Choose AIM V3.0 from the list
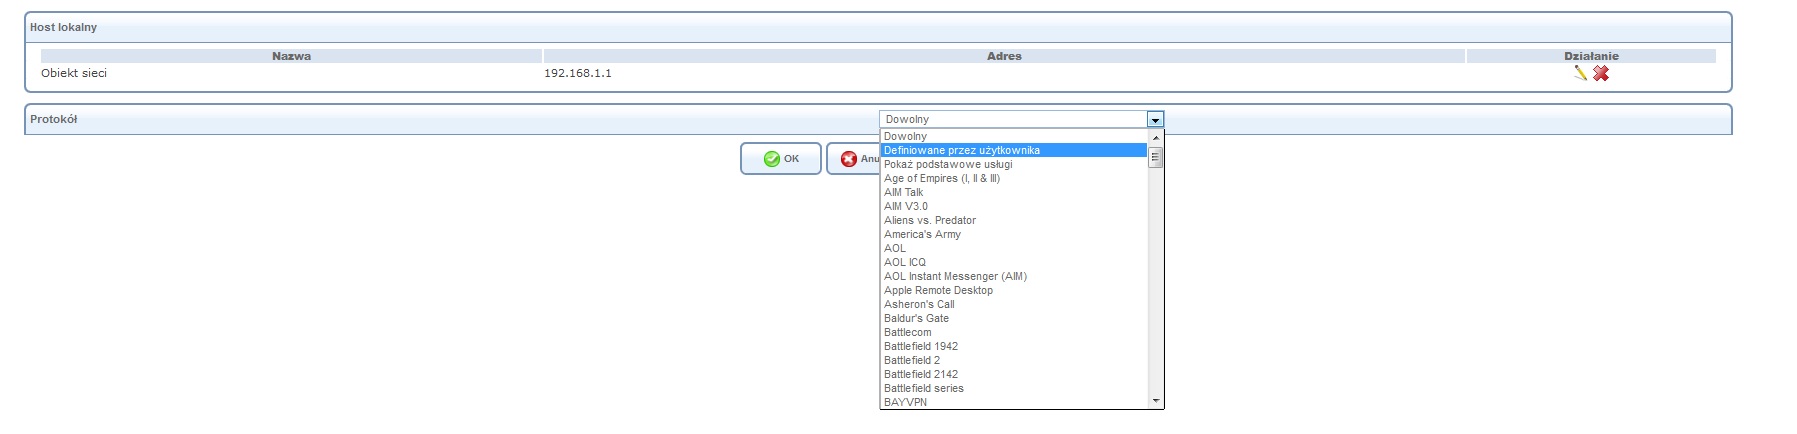 click(1014, 206)
